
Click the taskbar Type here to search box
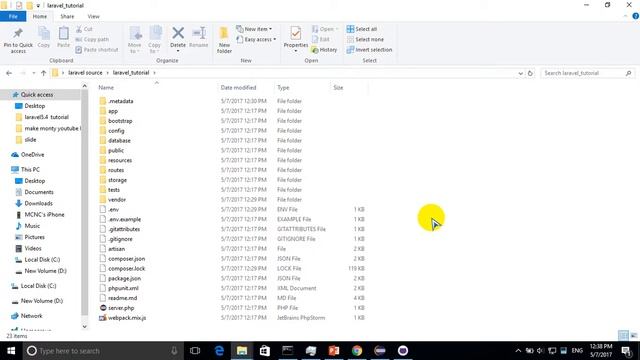102,351
